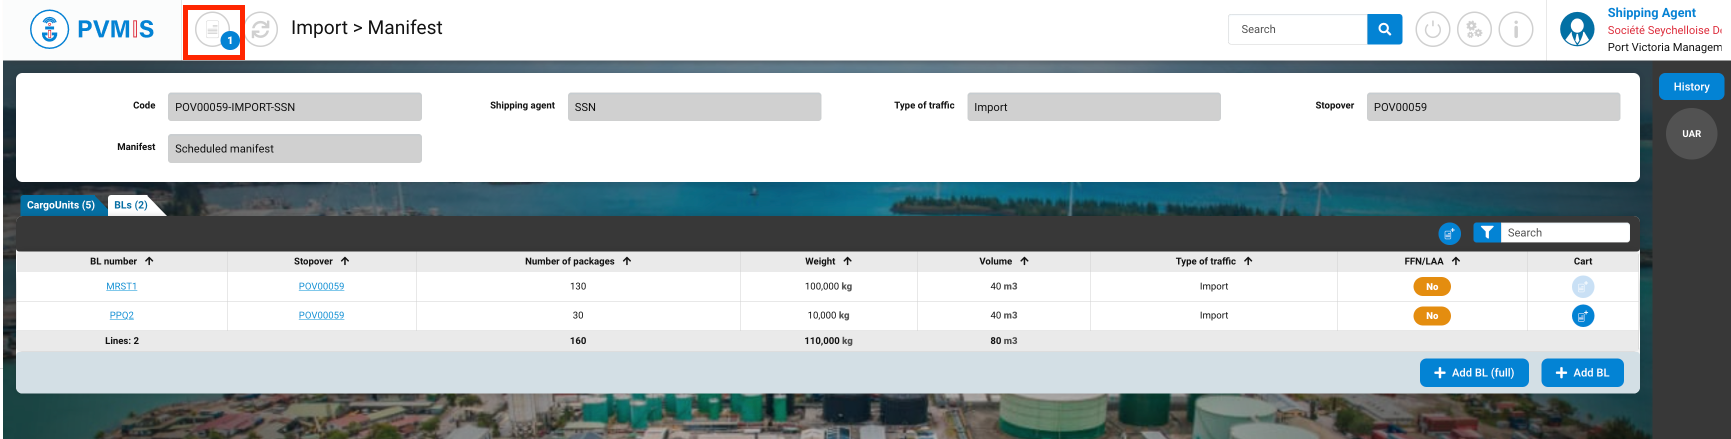Add PPQ2 row to cart
1731x439 pixels.
[1582, 316]
